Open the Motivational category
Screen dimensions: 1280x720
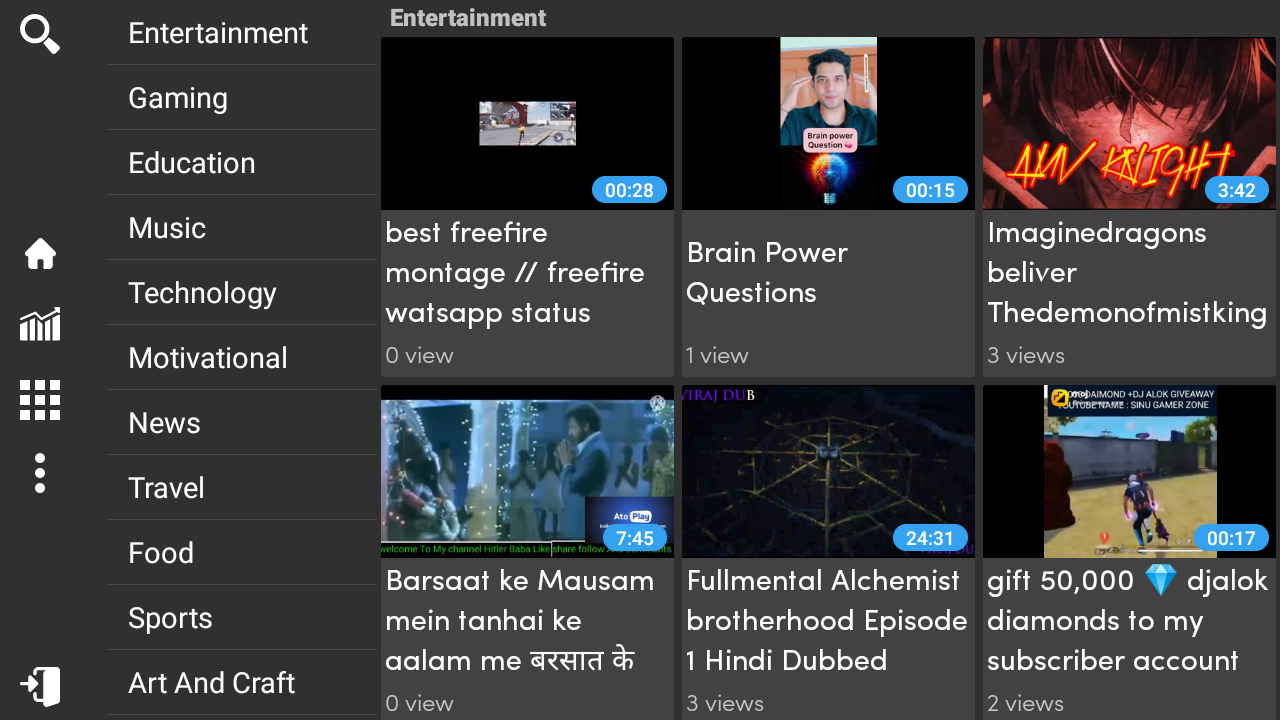click(242, 358)
